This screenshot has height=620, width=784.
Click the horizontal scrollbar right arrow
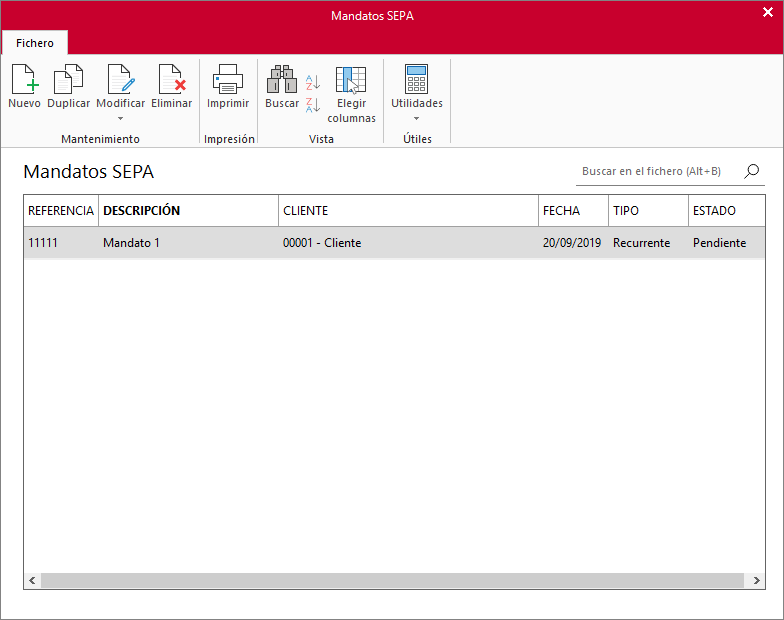tap(755, 581)
